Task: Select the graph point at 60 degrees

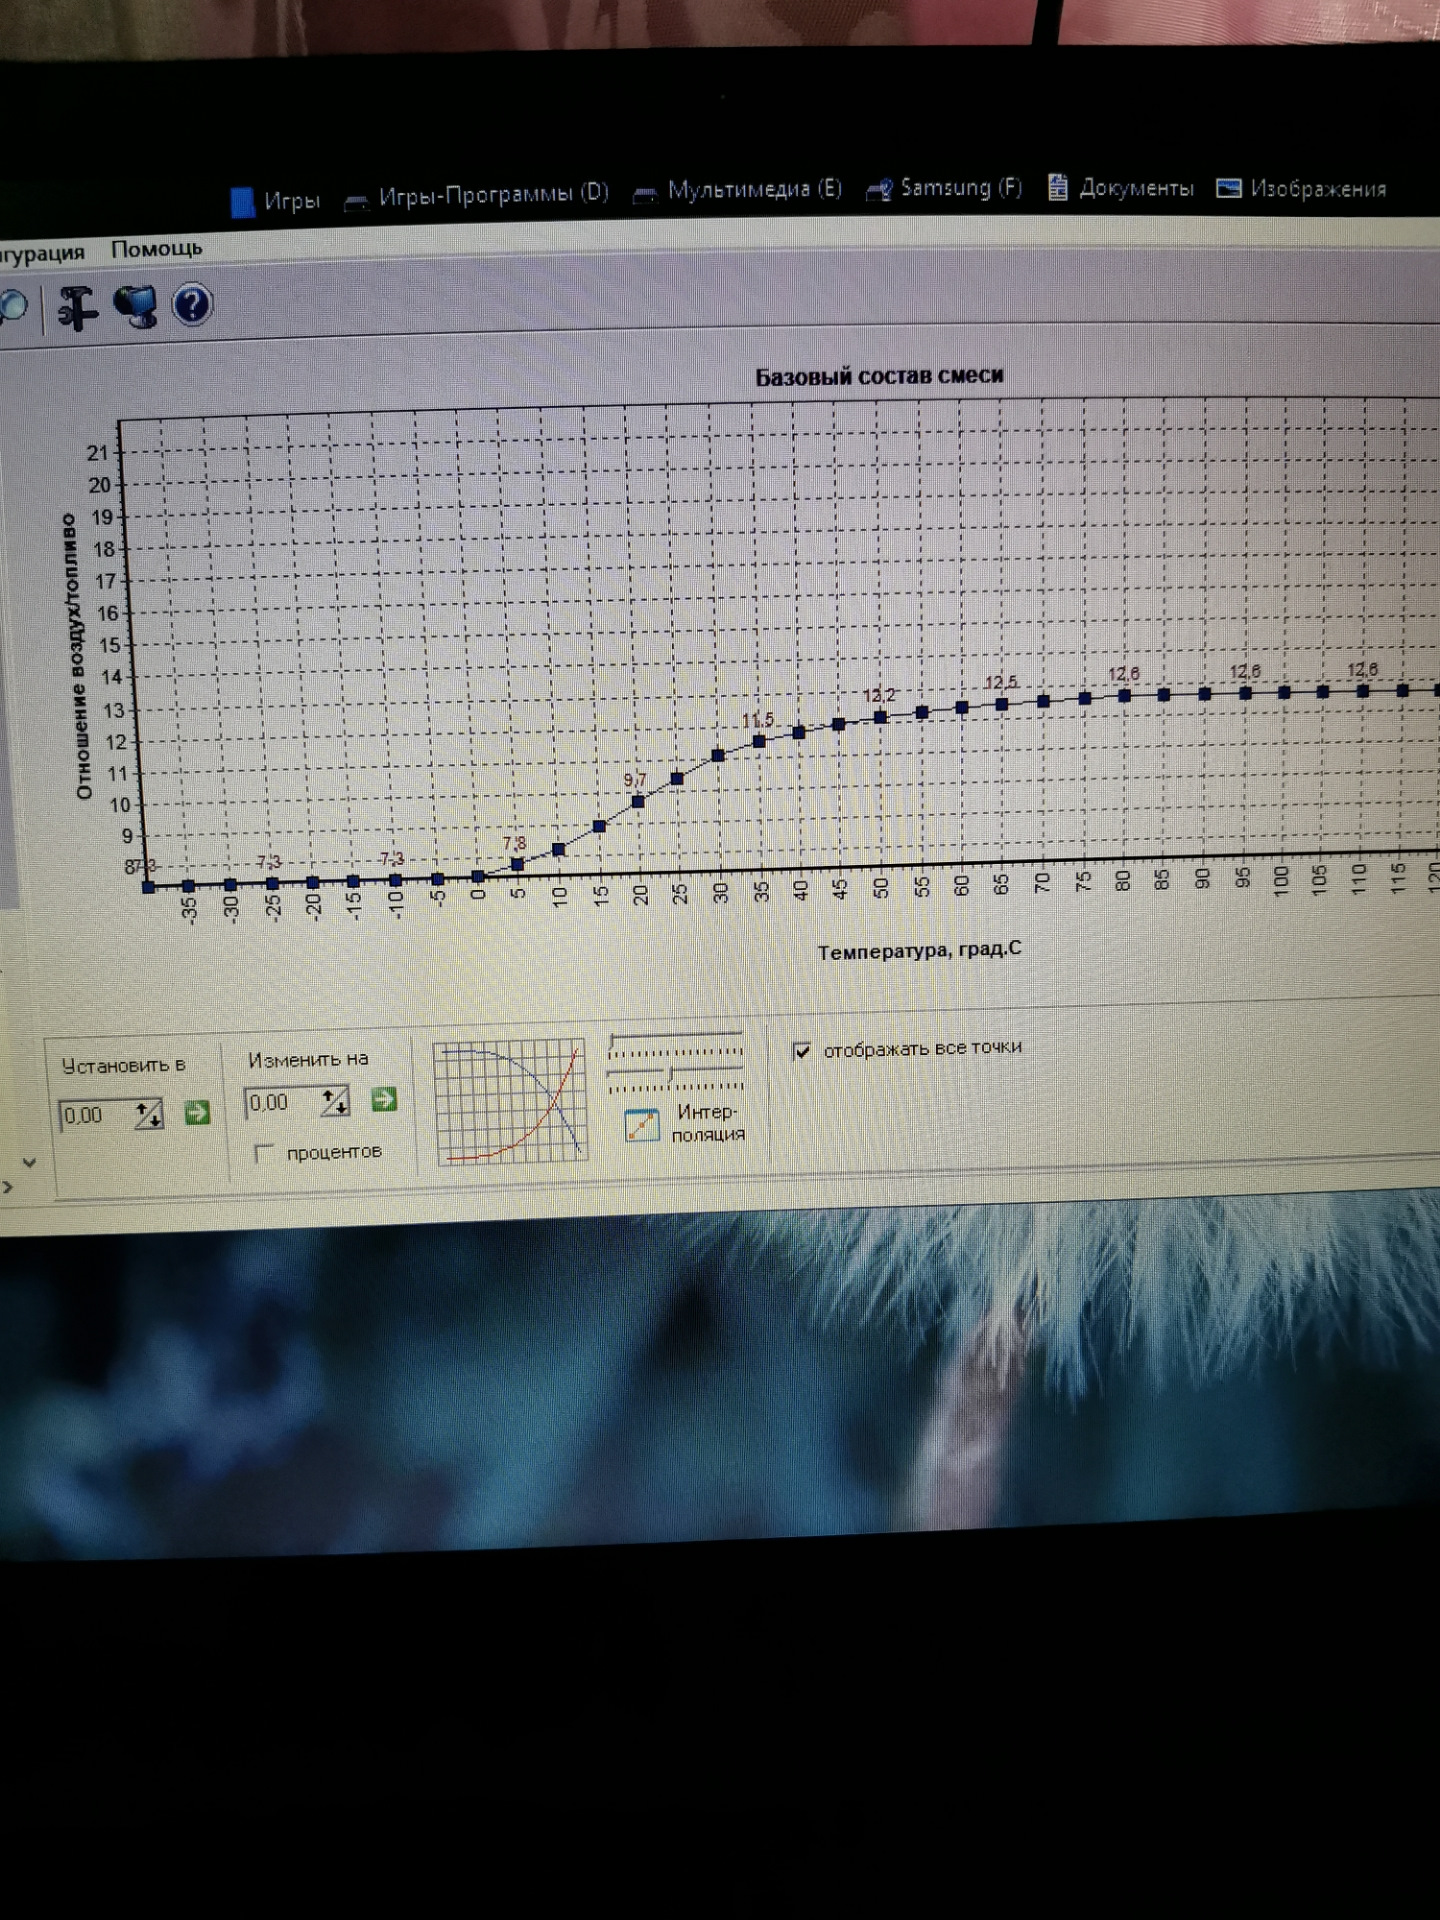Action: [962, 707]
